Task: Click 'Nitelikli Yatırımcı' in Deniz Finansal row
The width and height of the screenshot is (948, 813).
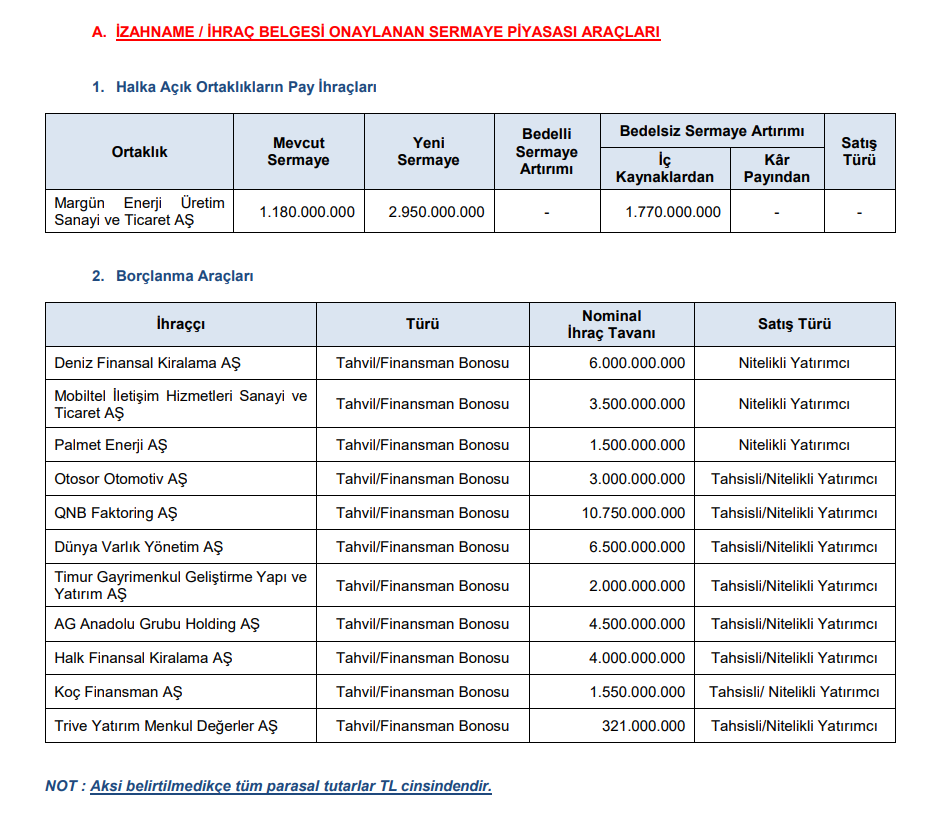Action: [x=794, y=363]
